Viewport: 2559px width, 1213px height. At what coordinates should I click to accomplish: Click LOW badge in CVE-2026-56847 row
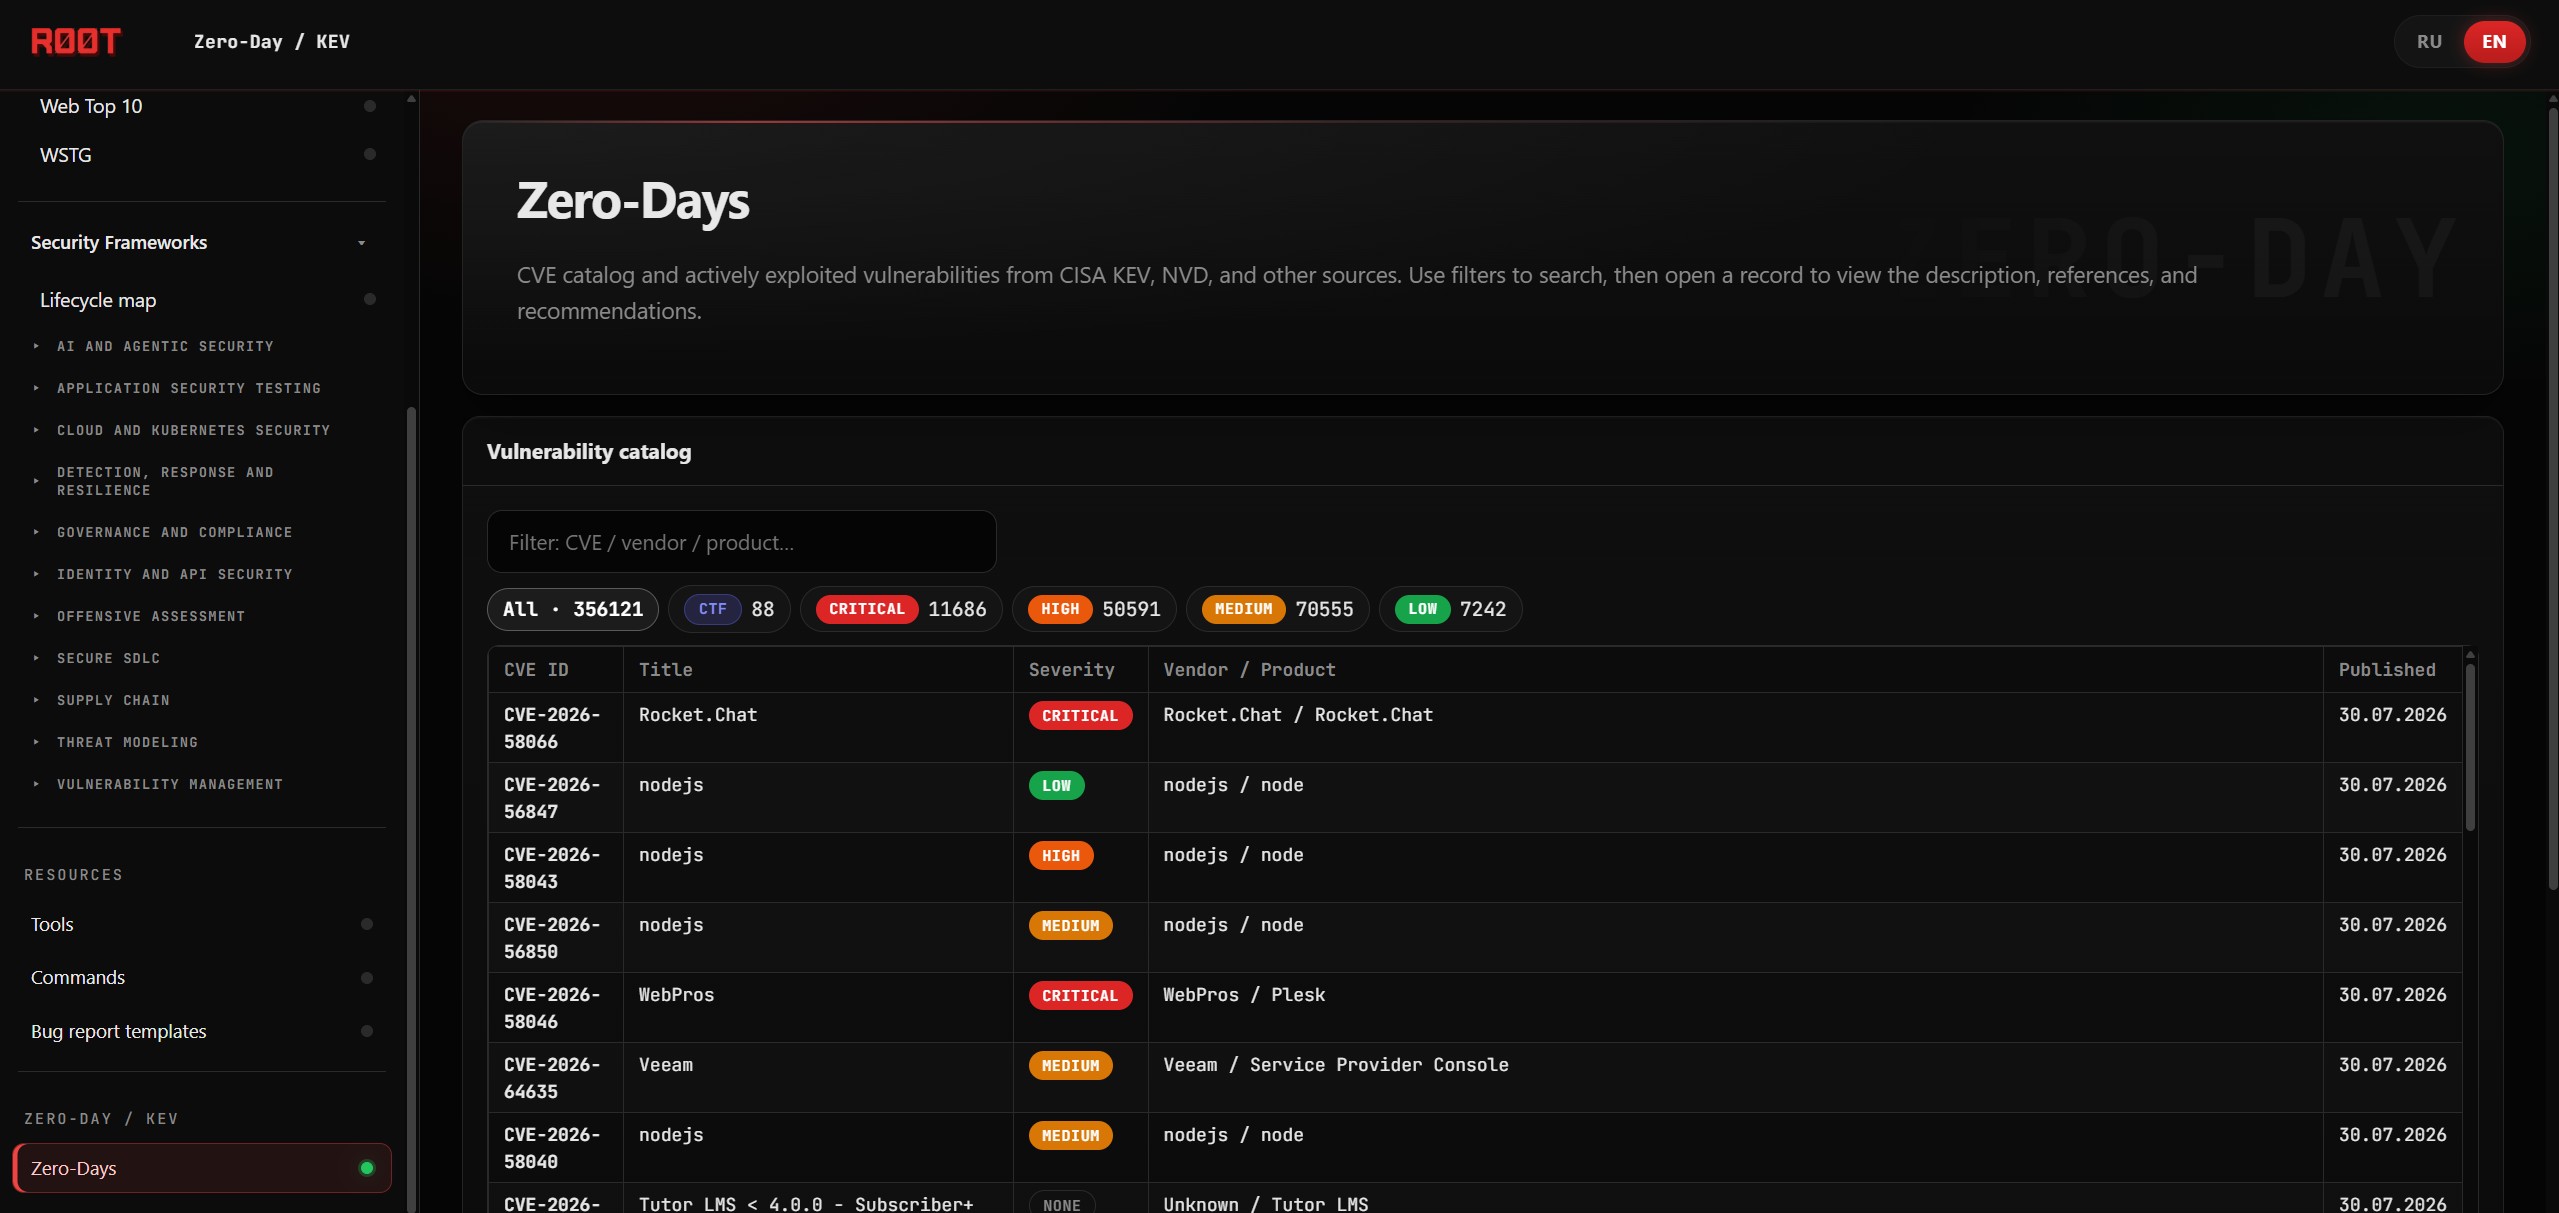(x=1056, y=785)
